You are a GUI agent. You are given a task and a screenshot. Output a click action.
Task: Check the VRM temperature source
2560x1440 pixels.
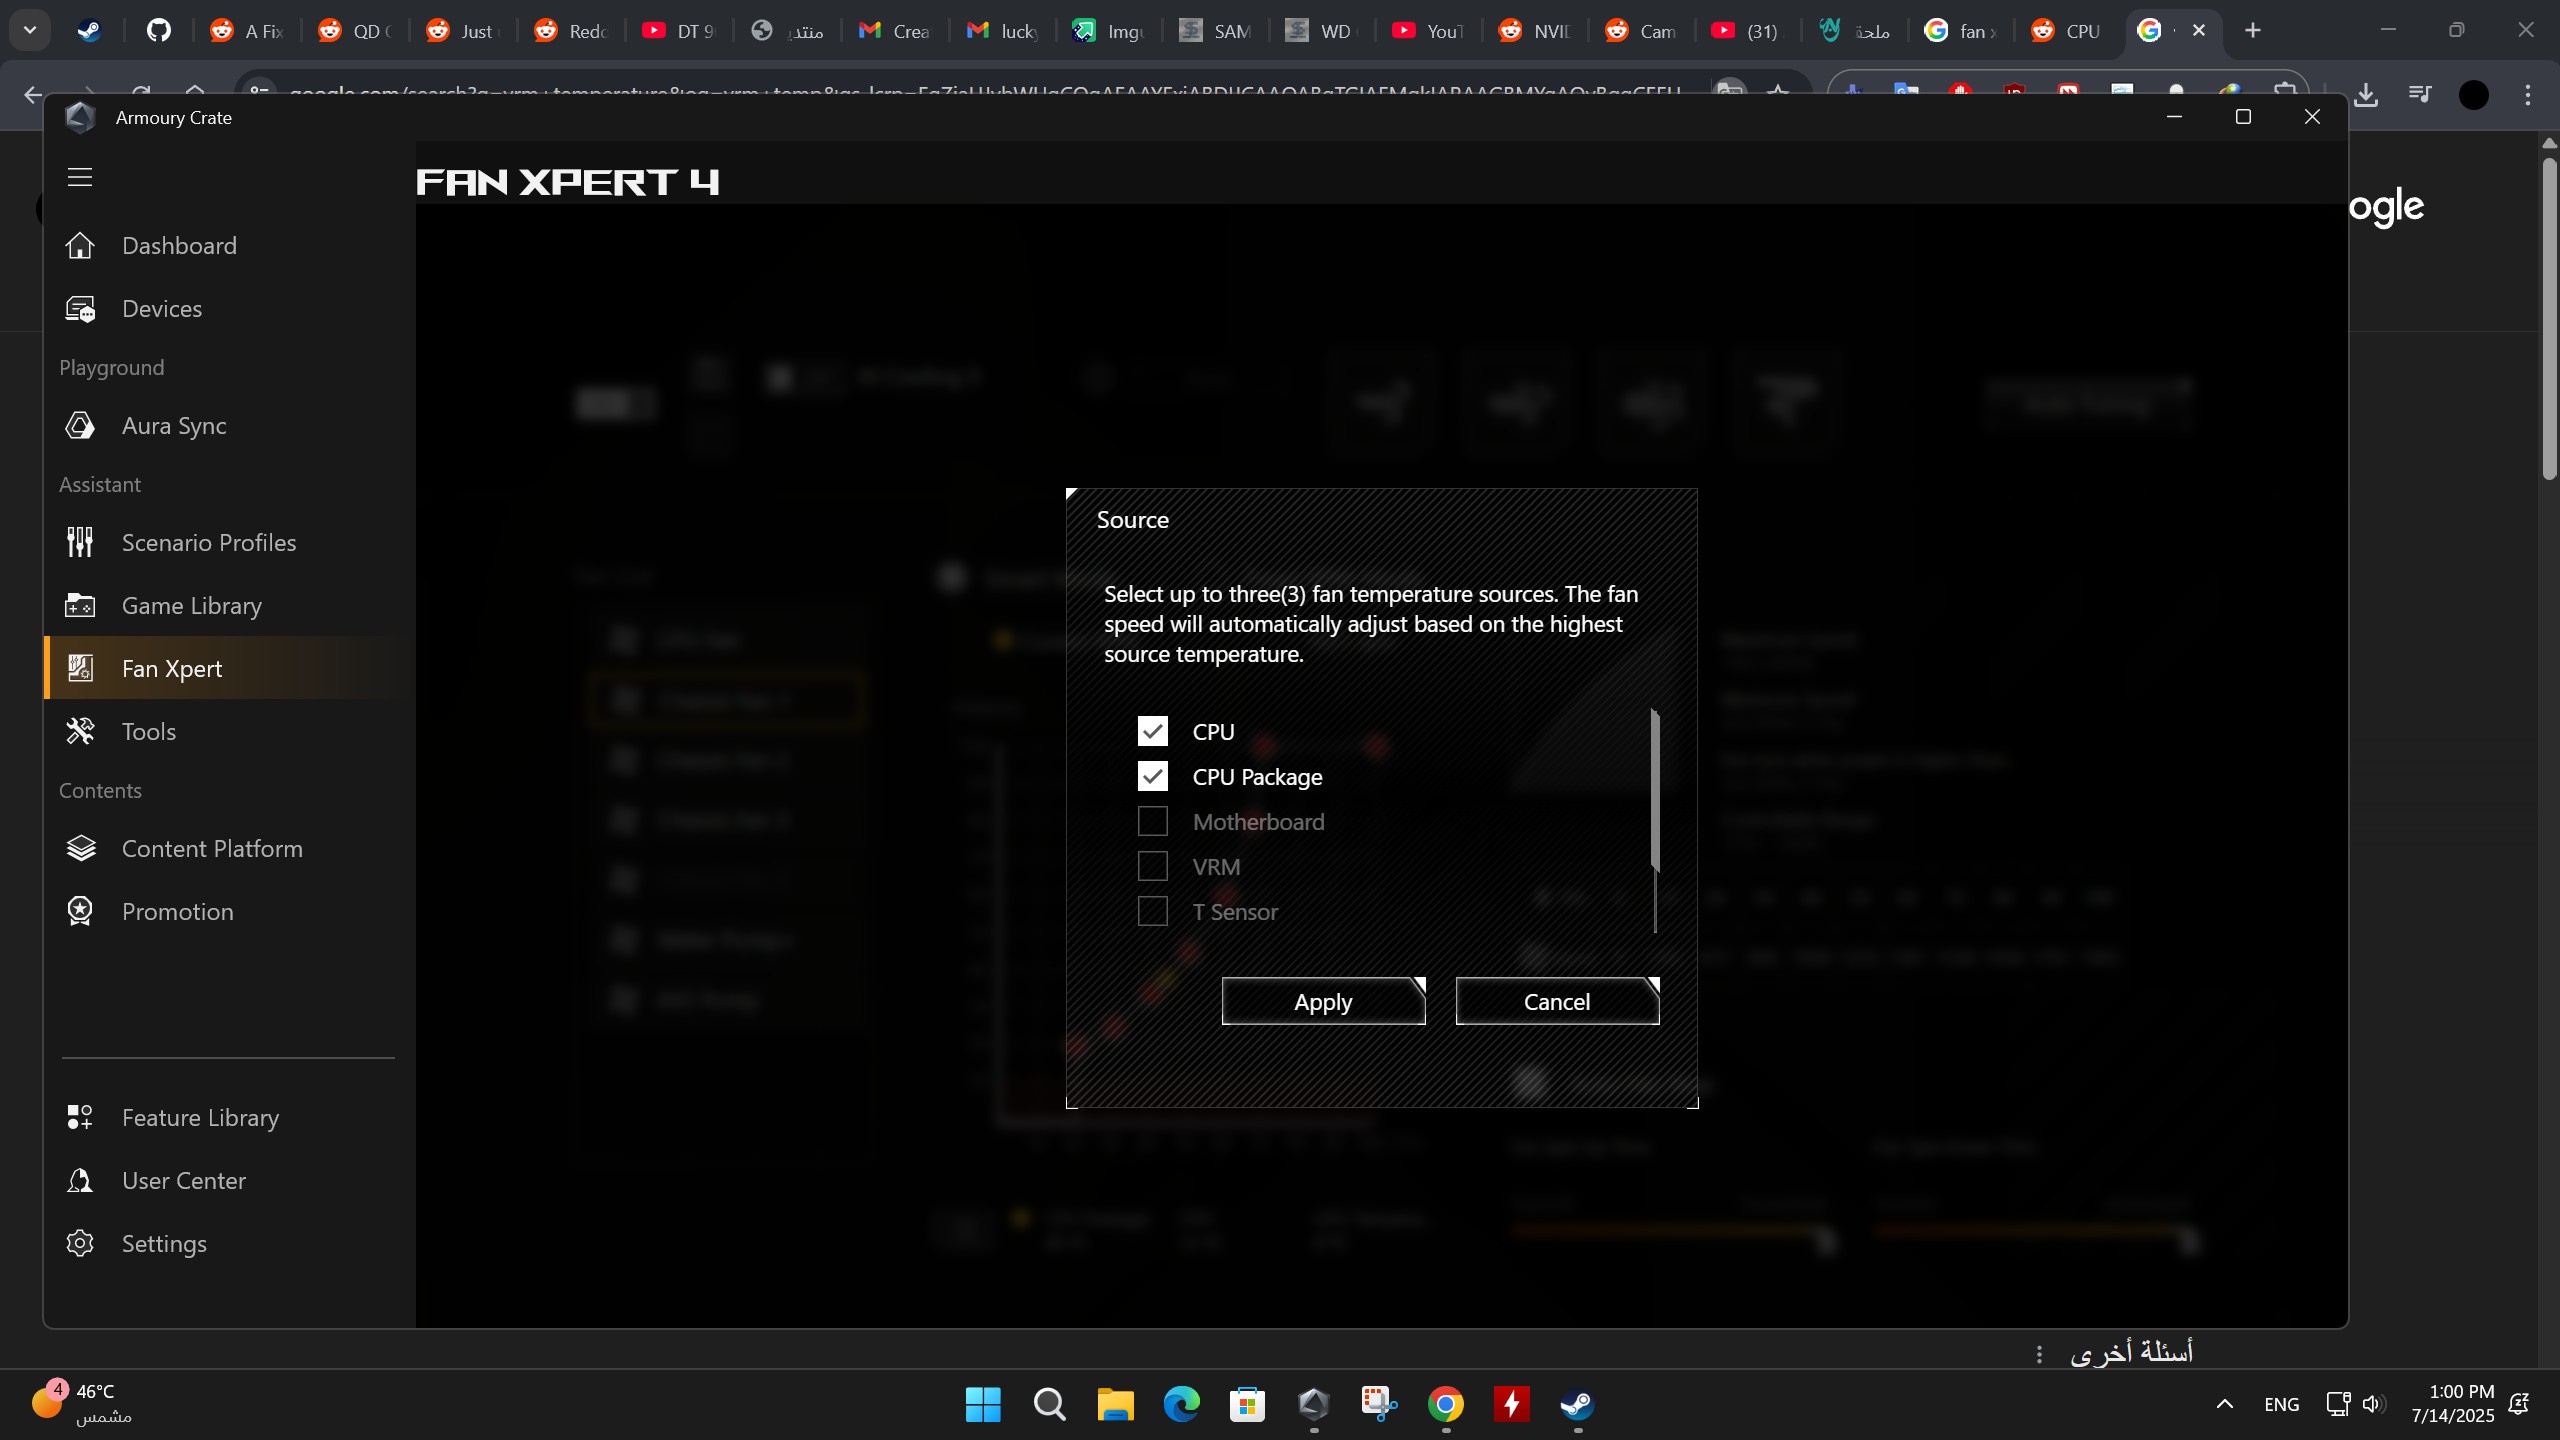point(1153,866)
